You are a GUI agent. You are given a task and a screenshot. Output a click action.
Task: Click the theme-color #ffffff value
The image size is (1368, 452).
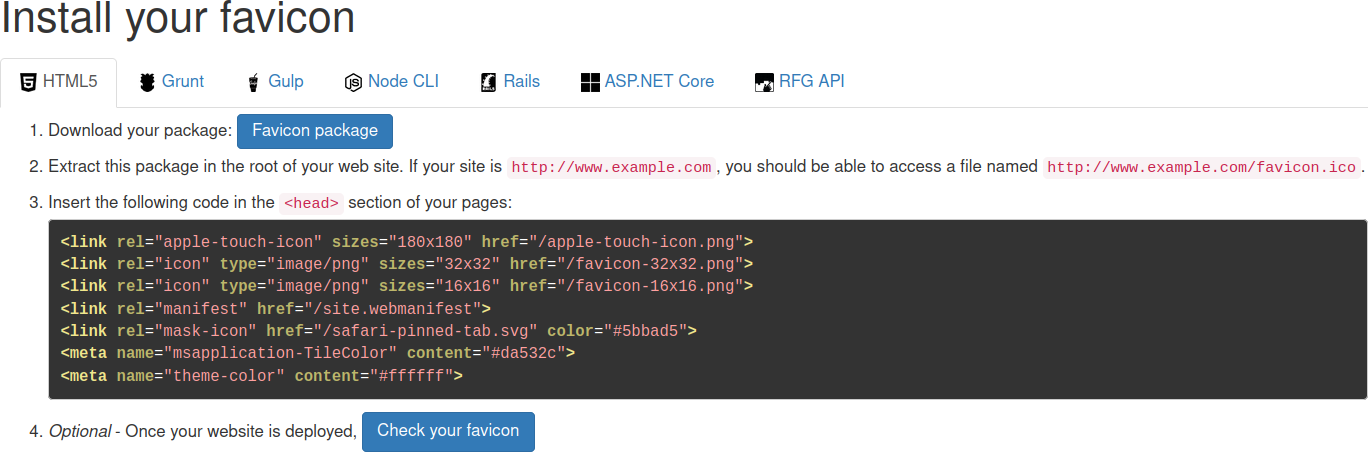[x=413, y=376]
